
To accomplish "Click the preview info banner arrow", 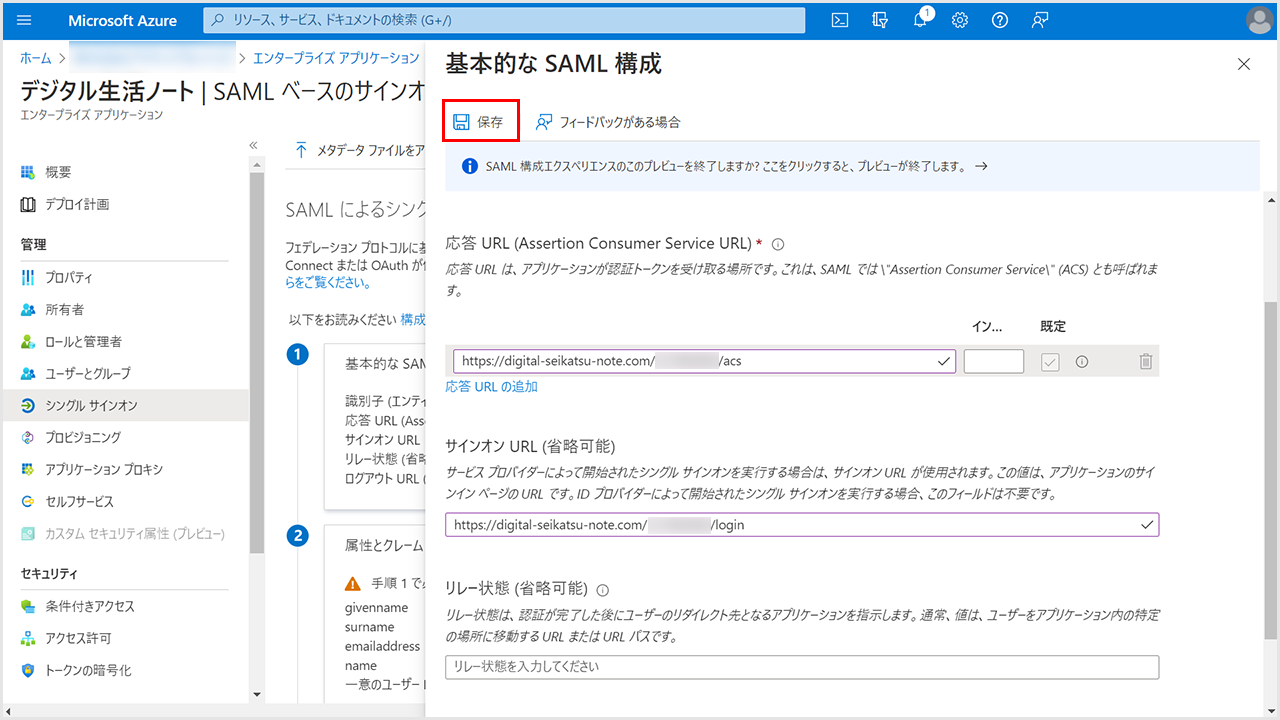I will tap(981, 166).
